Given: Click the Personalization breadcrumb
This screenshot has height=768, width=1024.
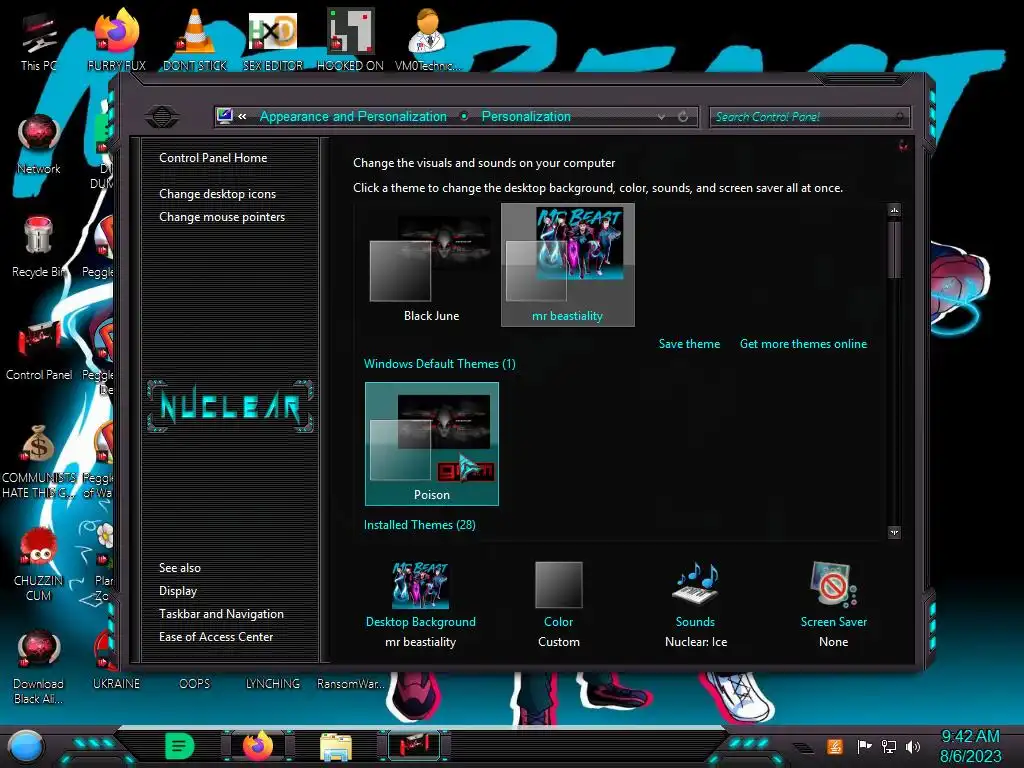Looking at the screenshot, I should point(526,116).
